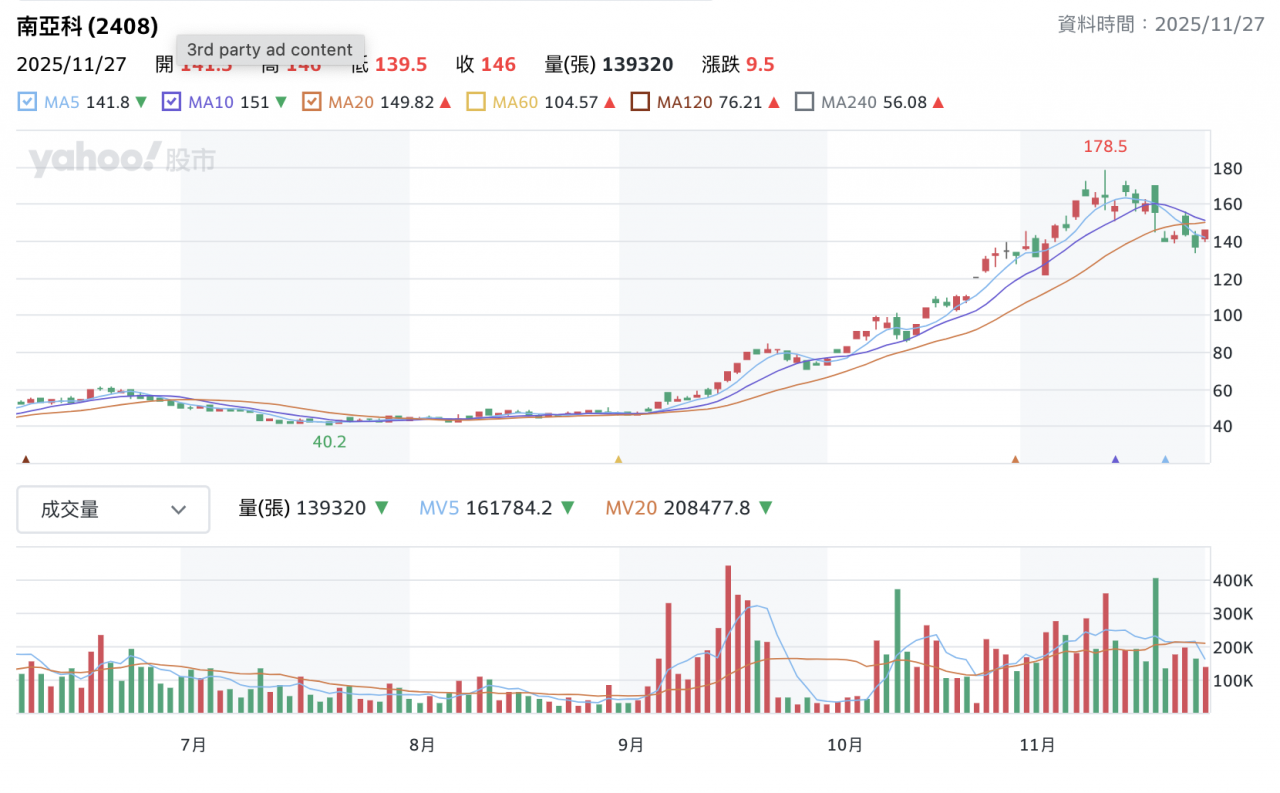Click the red up arrow beside MA240 value
Screen dimensions: 1280x793
tap(938, 102)
